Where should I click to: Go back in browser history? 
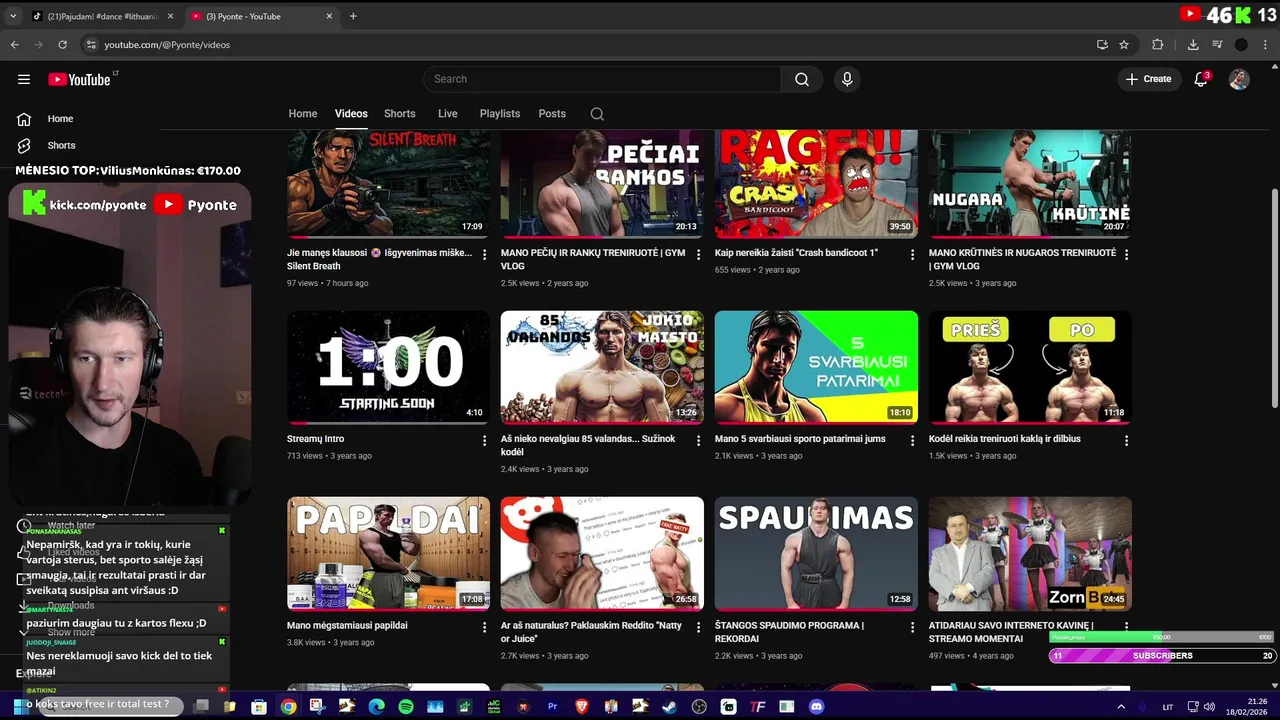coord(14,45)
